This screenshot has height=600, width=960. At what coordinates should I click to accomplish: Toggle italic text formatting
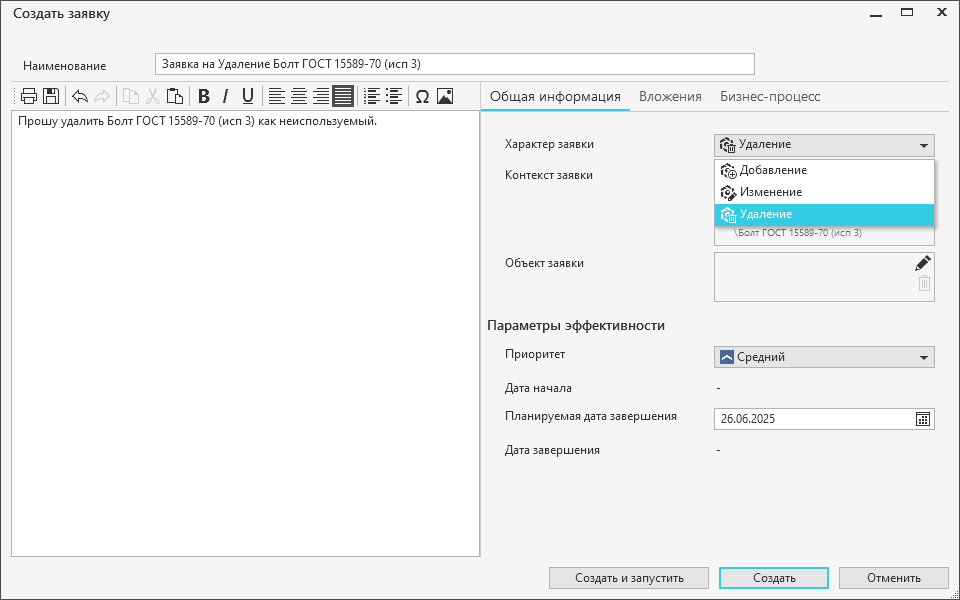click(226, 97)
